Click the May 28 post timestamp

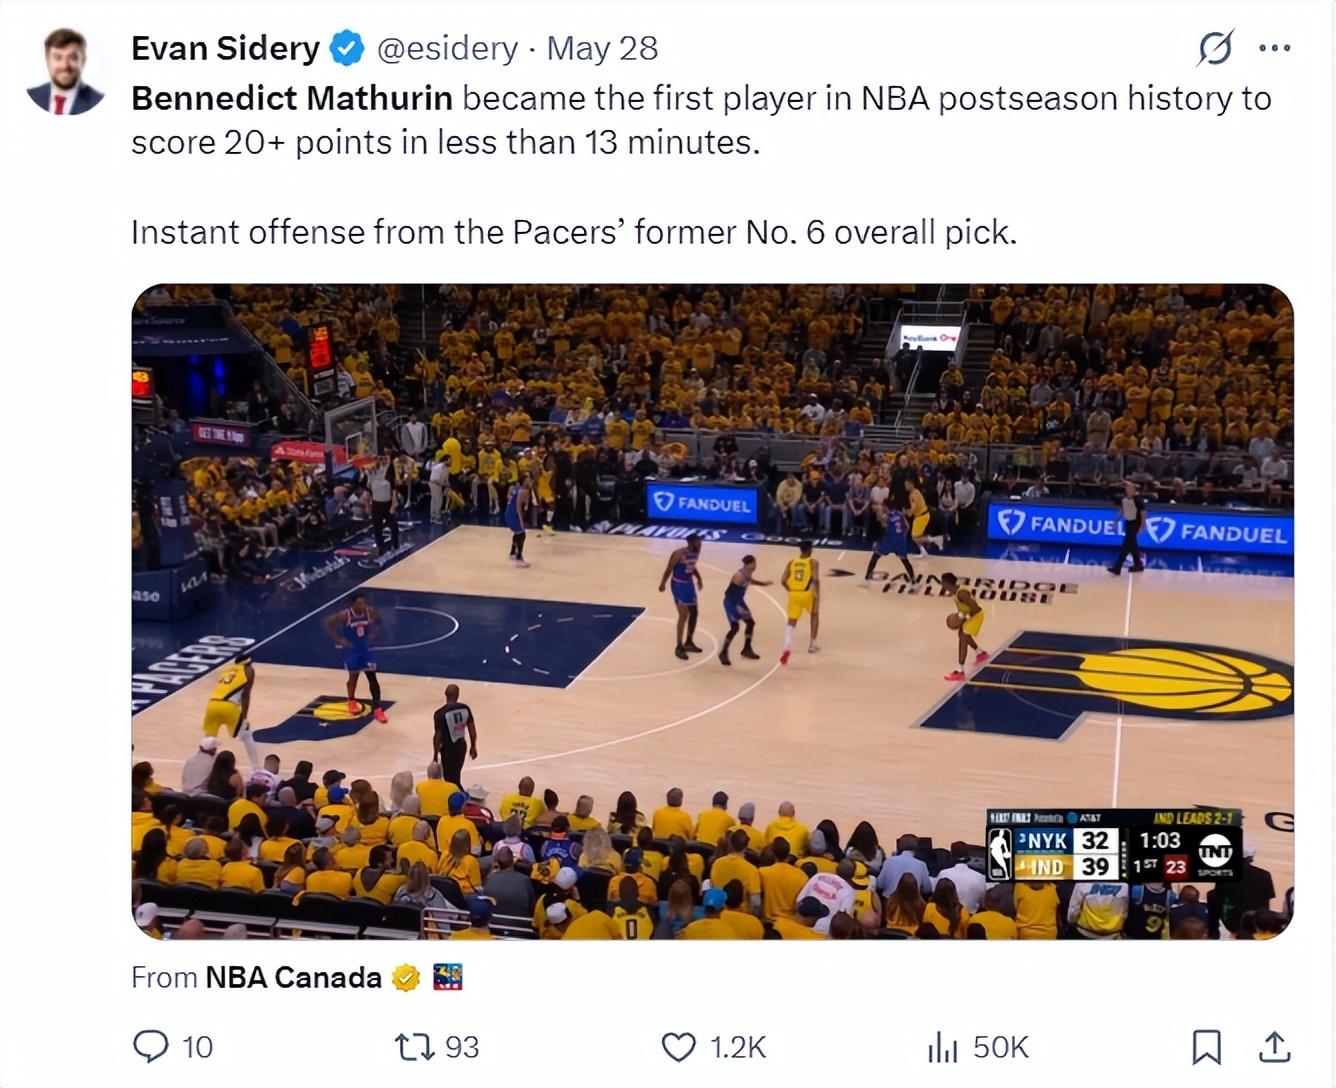click(x=602, y=48)
